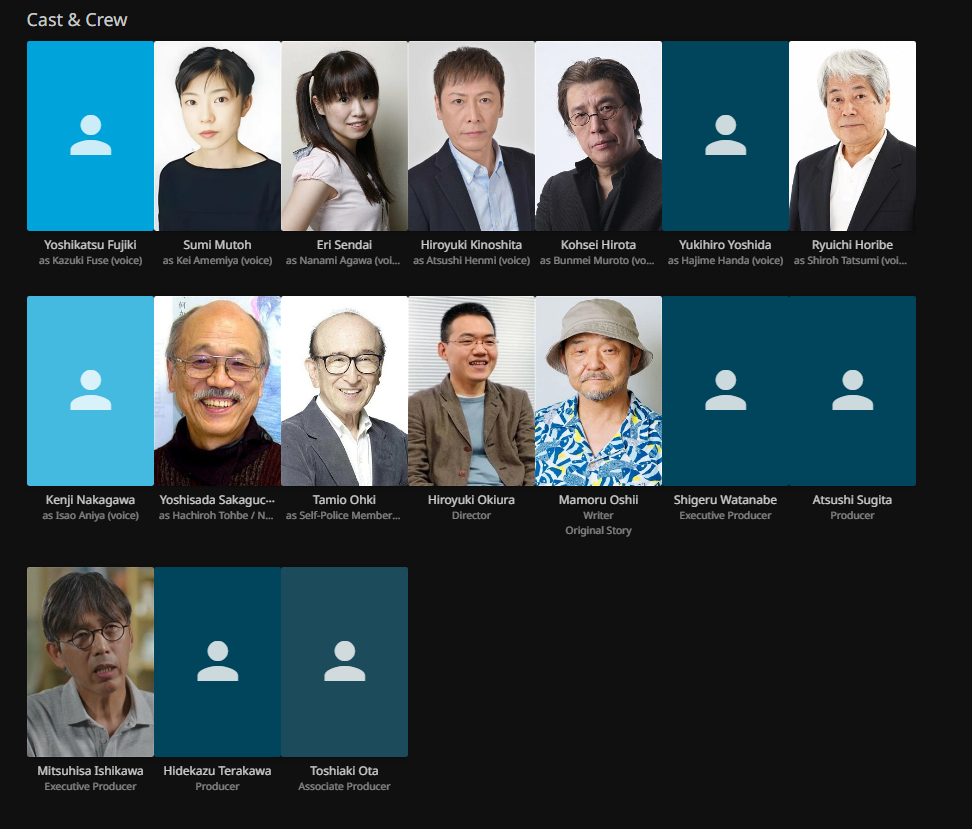Image resolution: width=972 pixels, height=829 pixels.
Task: Click the Mitsuhisa Ishikawa photo thumbnail
Action: pos(90,662)
